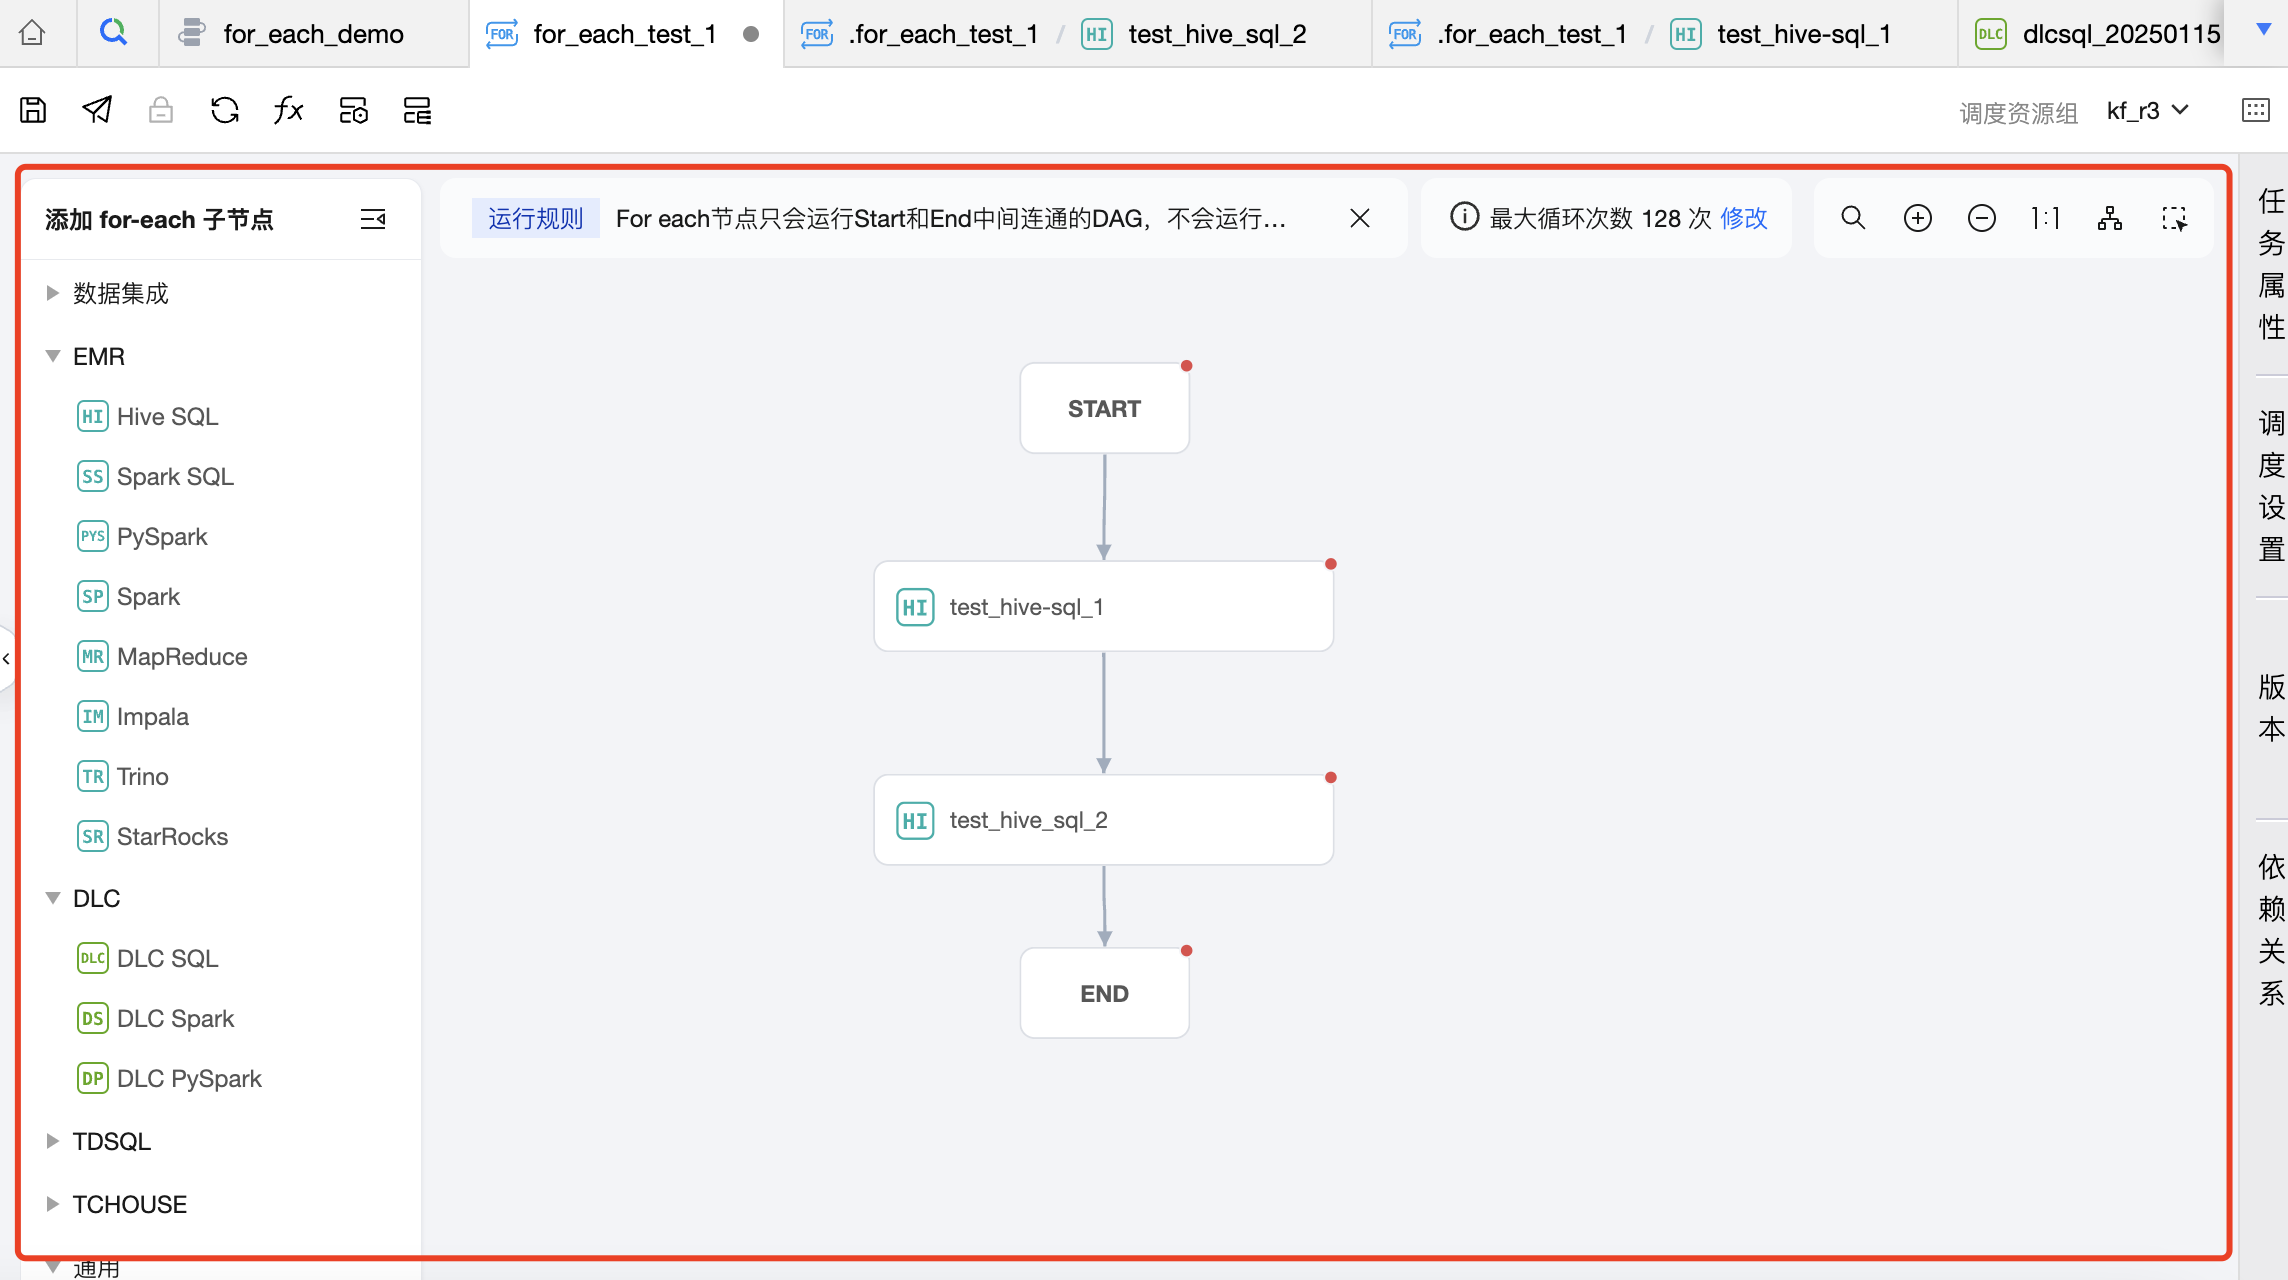The width and height of the screenshot is (2288, 1280).
Task: Click the submit paper-plane icon
Action: [x=97, y=110]
